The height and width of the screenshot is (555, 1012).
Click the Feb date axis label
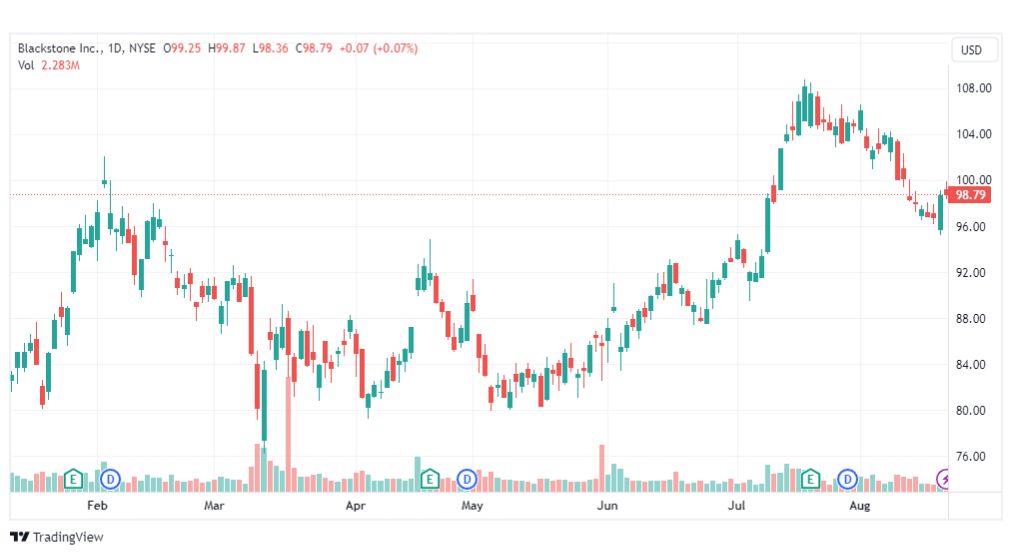[97, 505]
